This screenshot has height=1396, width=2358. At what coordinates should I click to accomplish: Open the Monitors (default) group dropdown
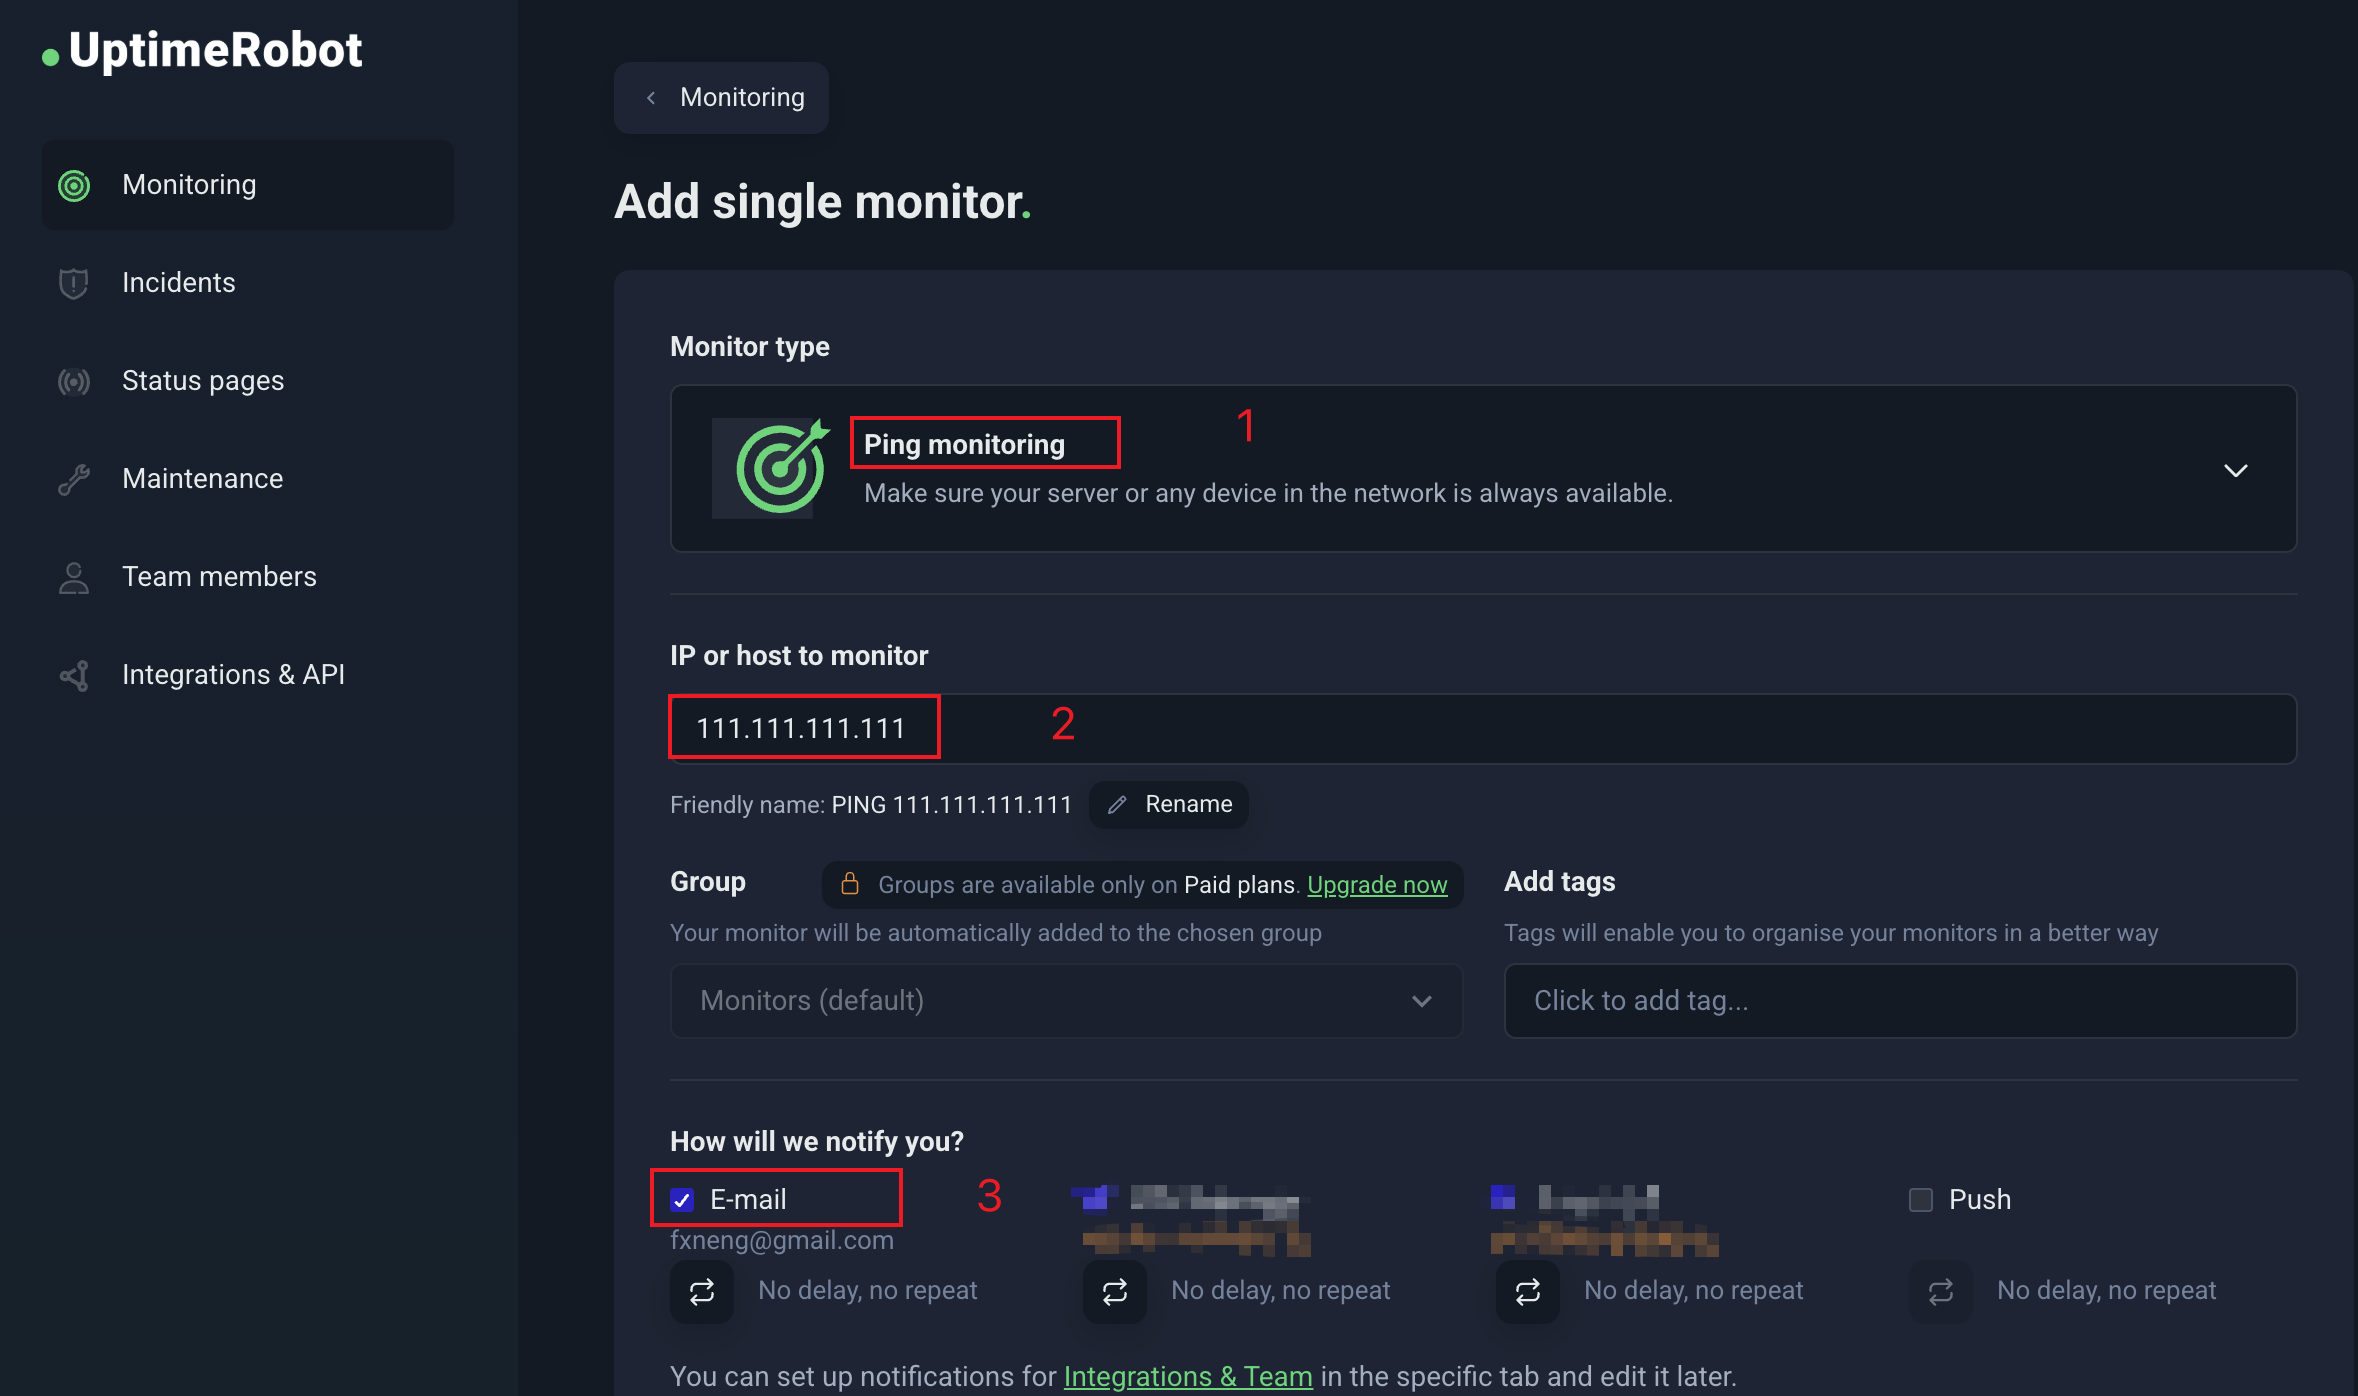click(1066, 1000)
